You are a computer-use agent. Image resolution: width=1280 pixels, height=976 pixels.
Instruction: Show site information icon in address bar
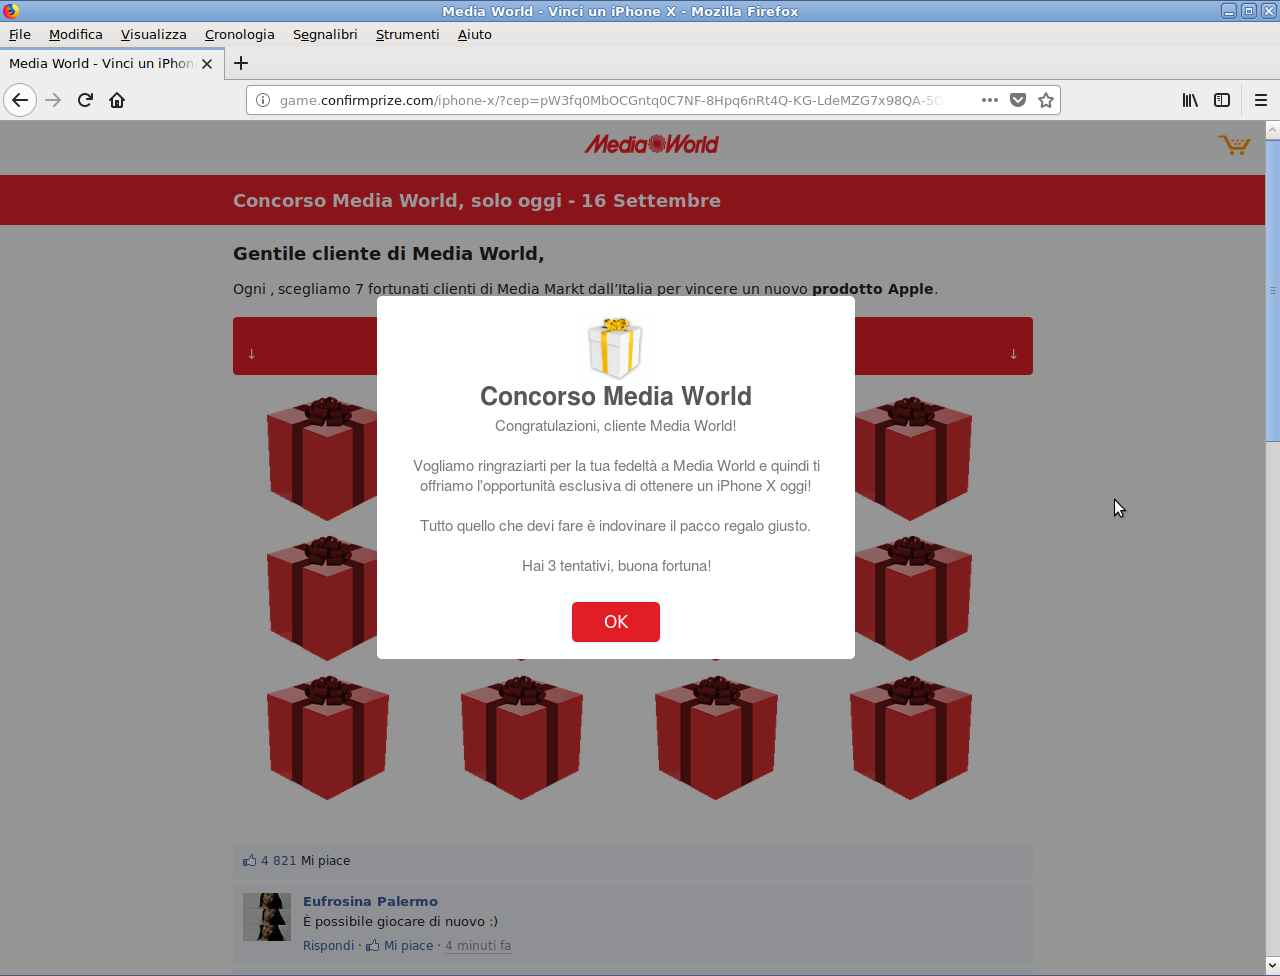(263, 100)
